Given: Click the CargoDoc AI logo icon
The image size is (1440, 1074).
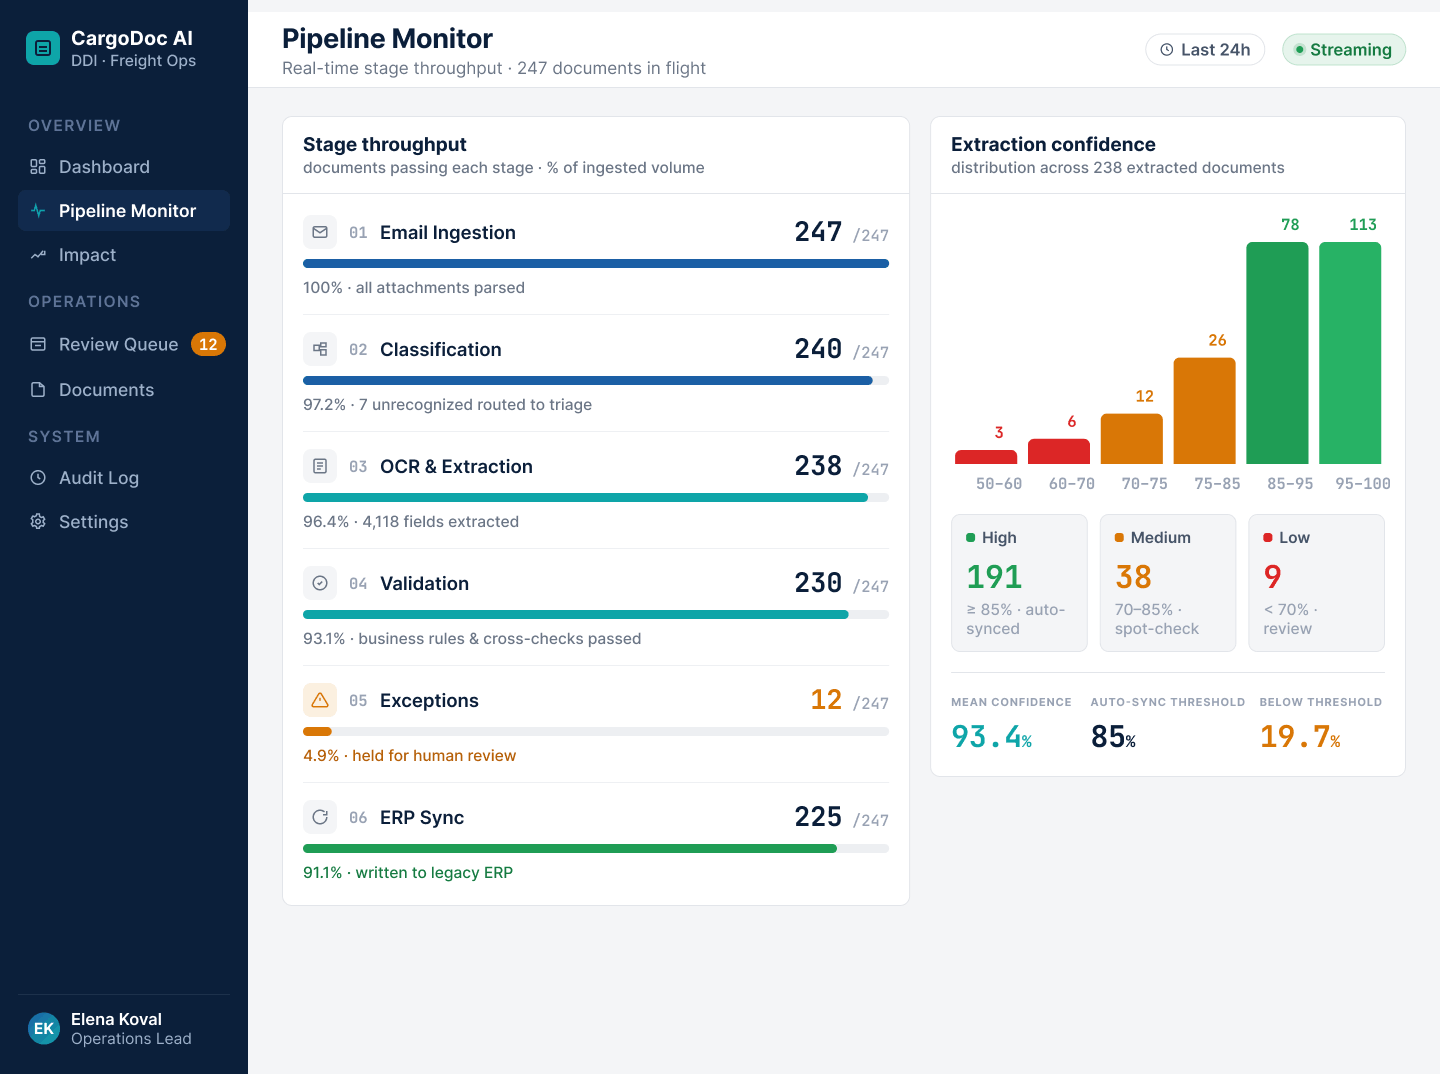Looking at the screenshot, I should click(x=43, y=48).
